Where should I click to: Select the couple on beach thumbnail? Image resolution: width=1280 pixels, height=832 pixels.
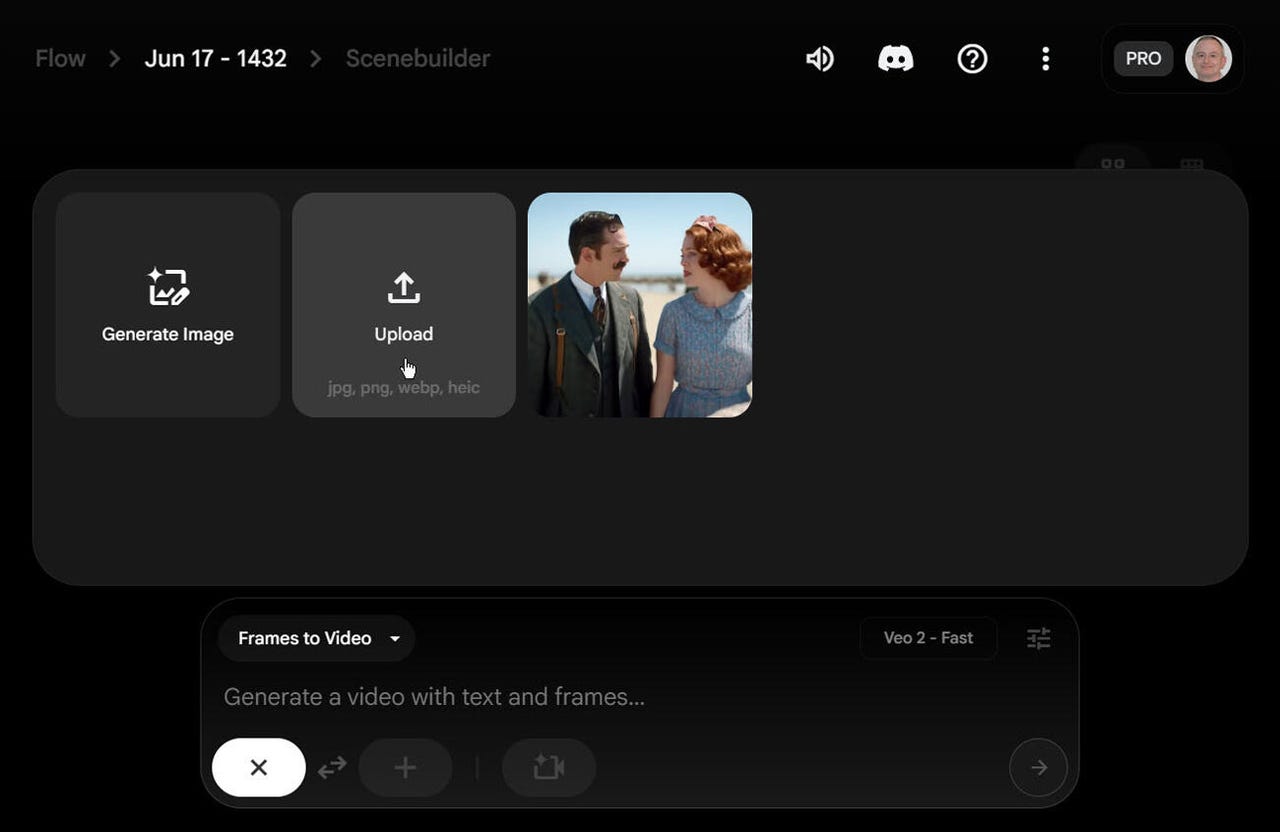(640, 305)
